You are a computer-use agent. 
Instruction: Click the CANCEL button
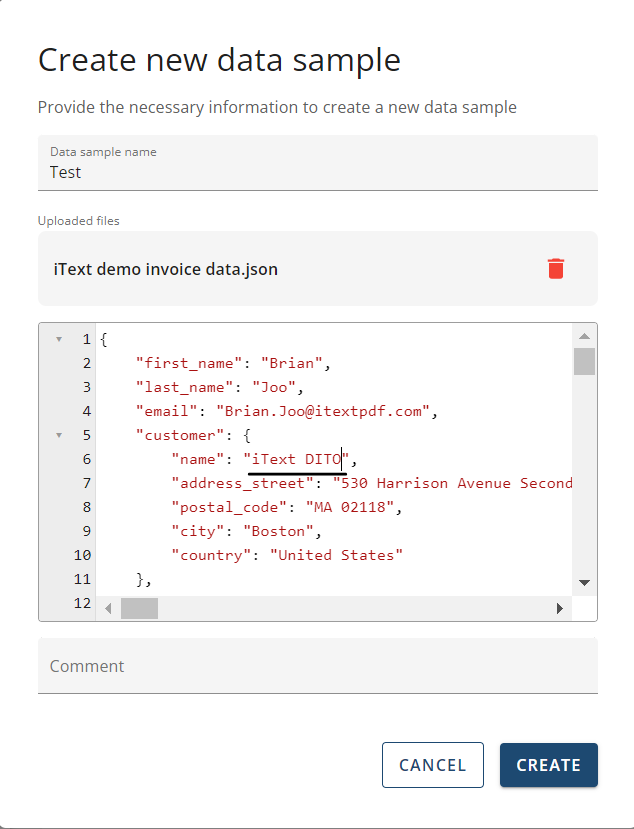pyautogui.click(x=432, y=765)
